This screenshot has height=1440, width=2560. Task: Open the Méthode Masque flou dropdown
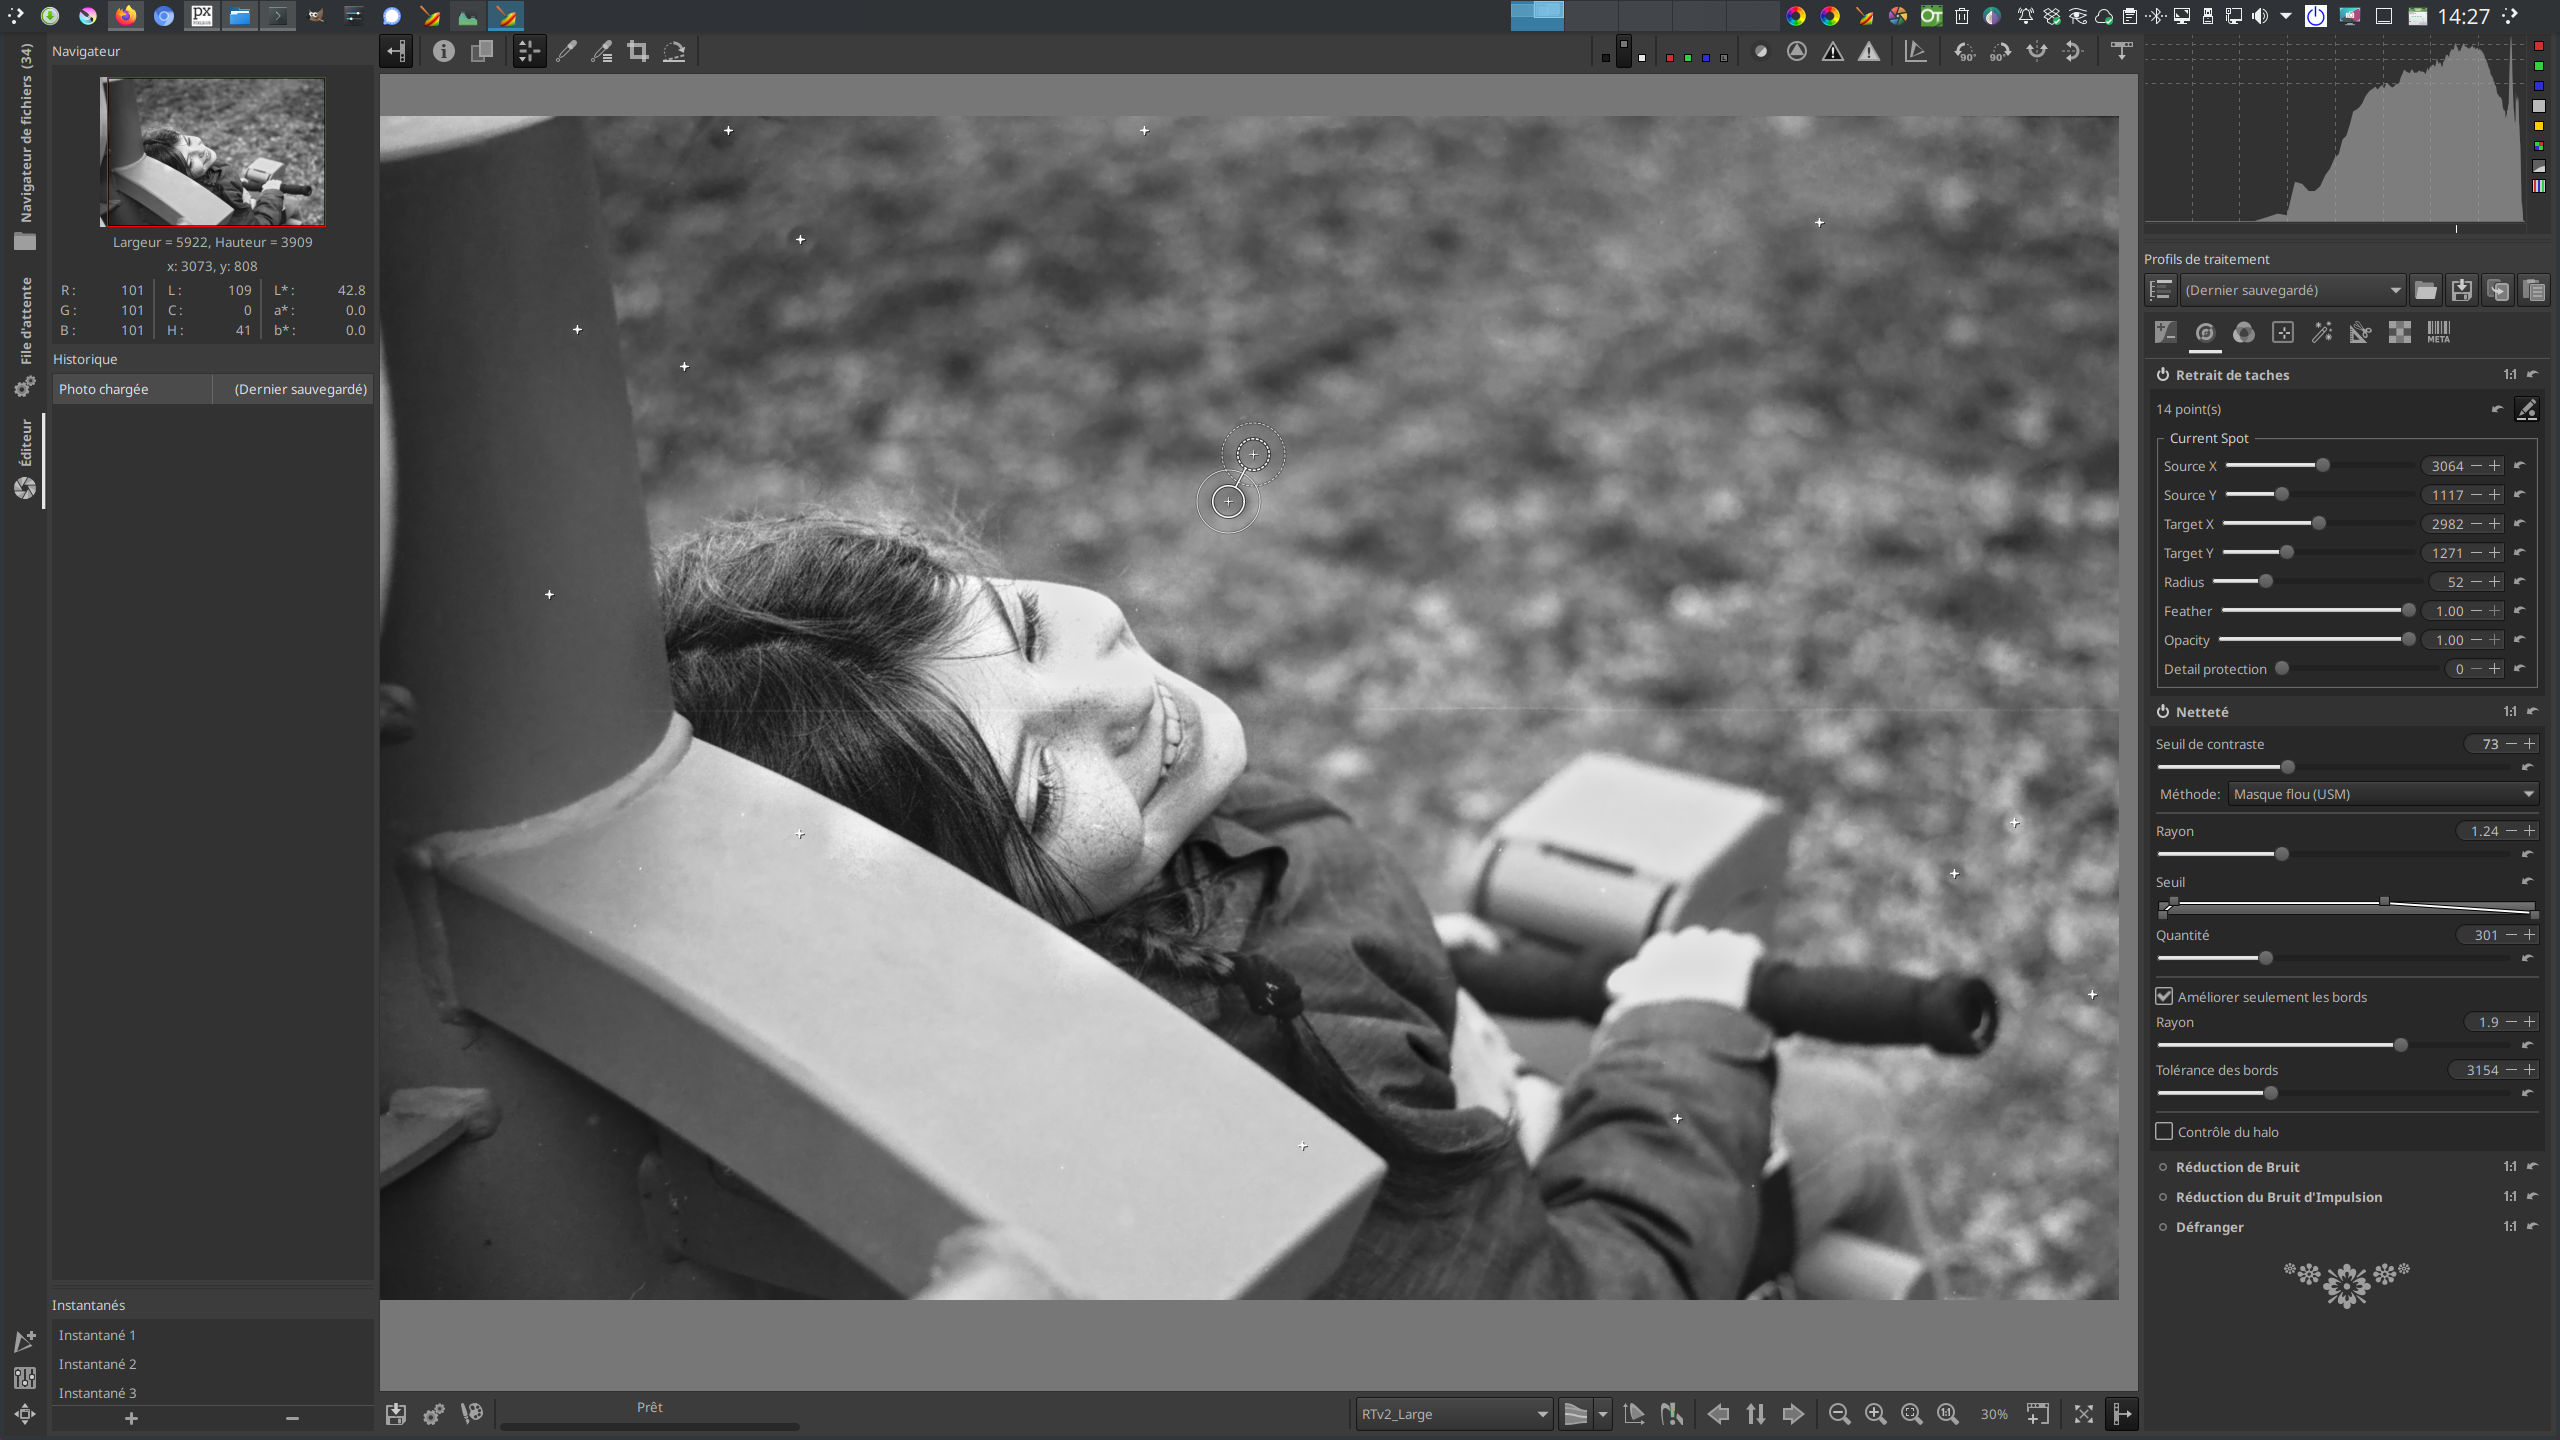pyautogui.click(x=2383, y=794)
